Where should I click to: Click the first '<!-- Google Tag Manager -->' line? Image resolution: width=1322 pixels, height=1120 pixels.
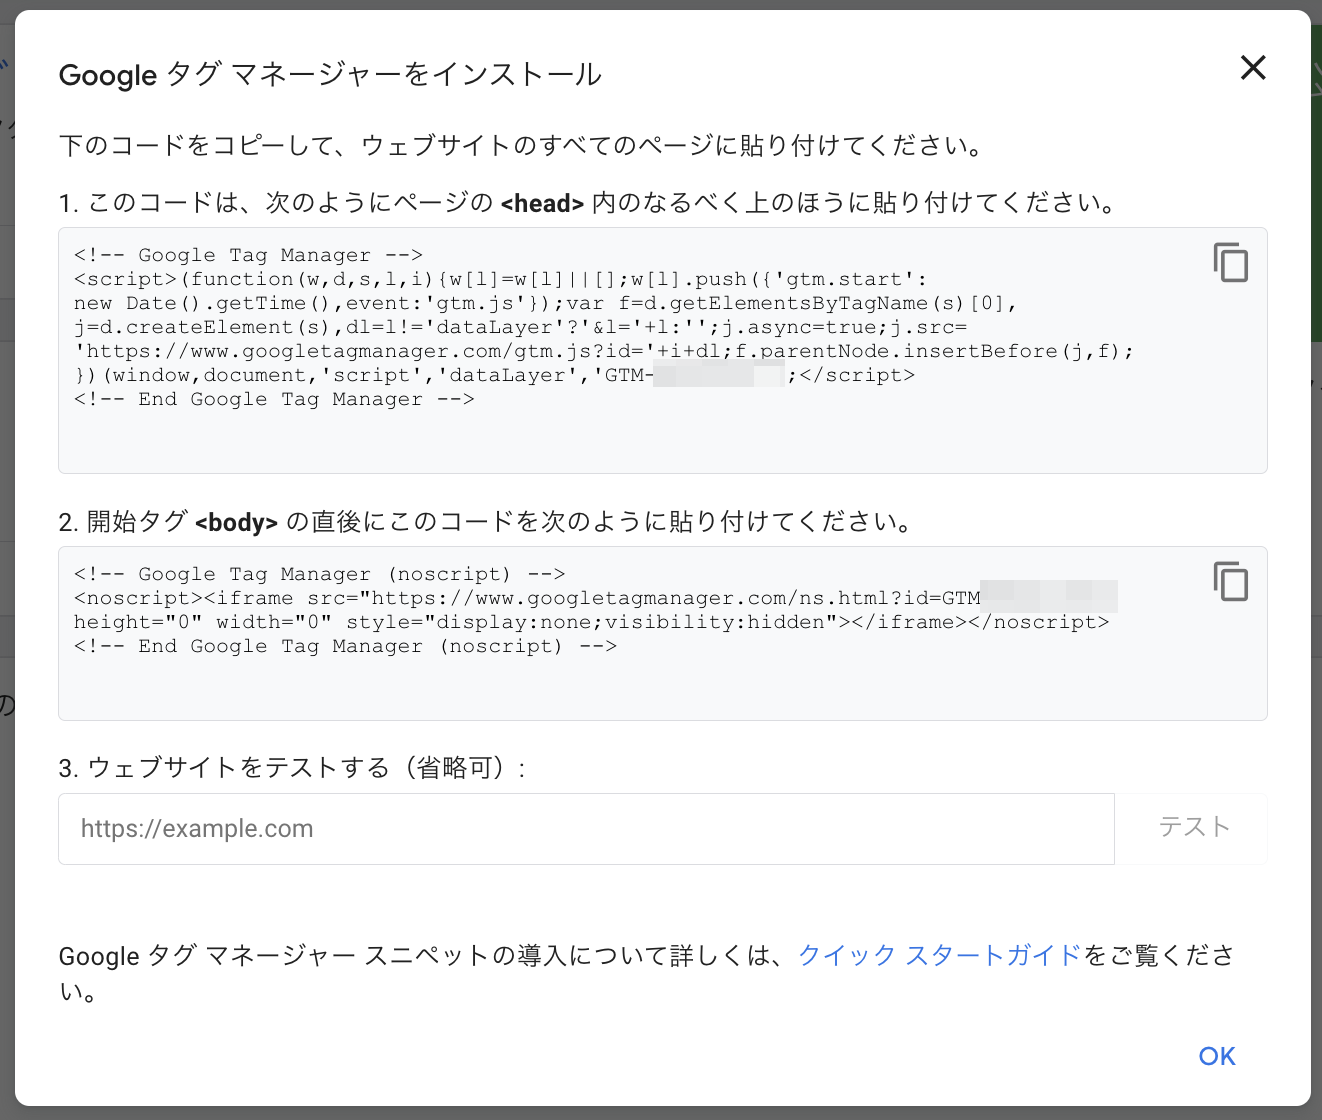pos(248,255)
